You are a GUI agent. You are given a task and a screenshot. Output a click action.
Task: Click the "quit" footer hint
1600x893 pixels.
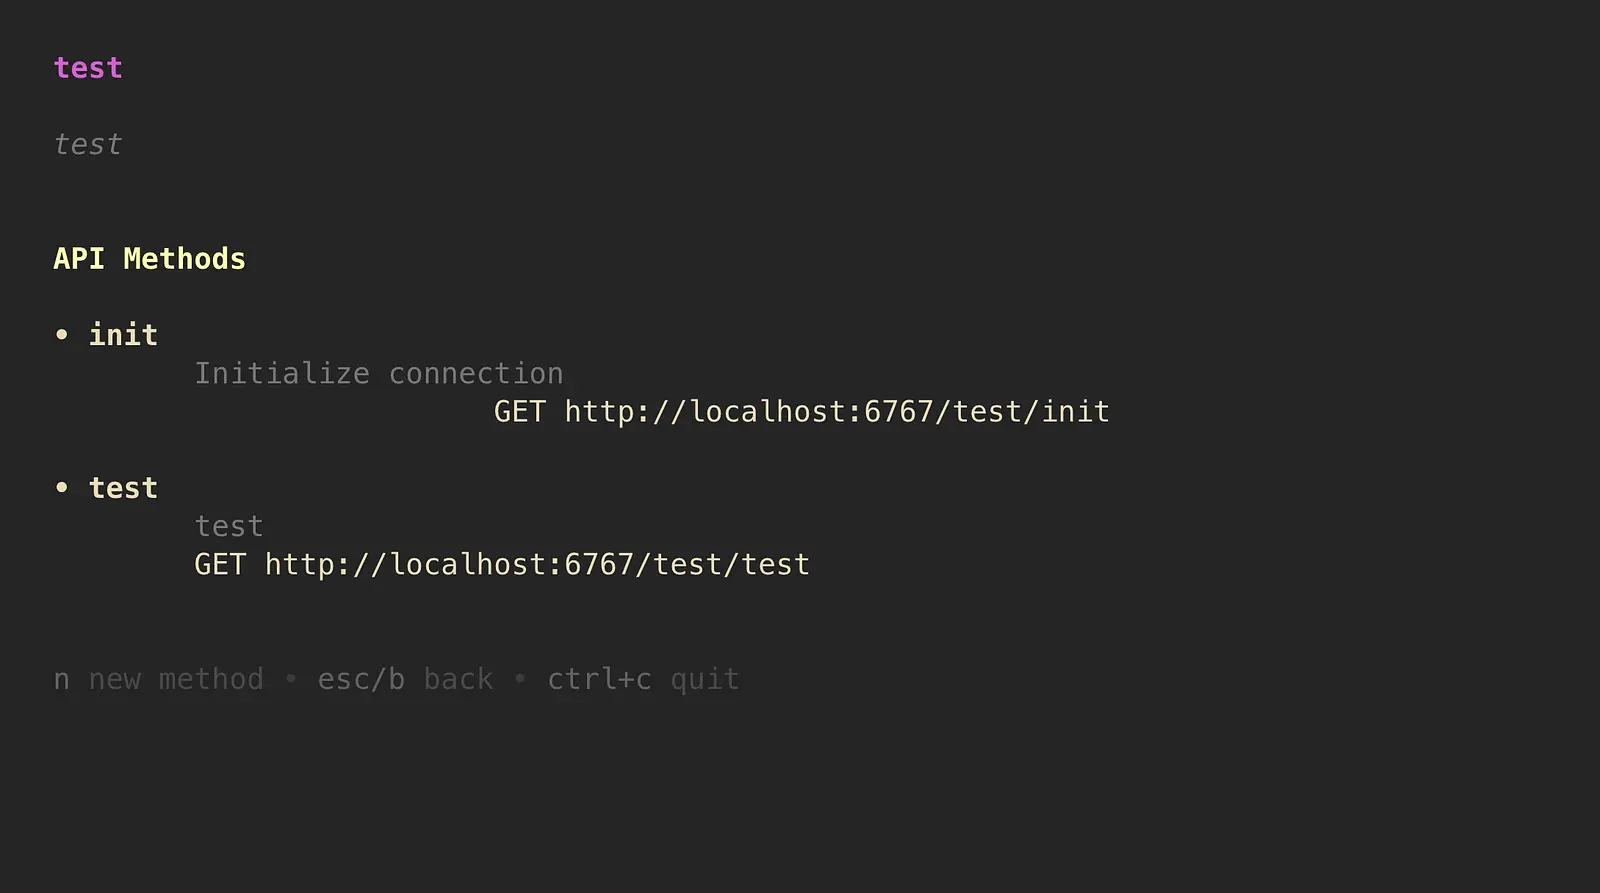click(x=704, y=680)
